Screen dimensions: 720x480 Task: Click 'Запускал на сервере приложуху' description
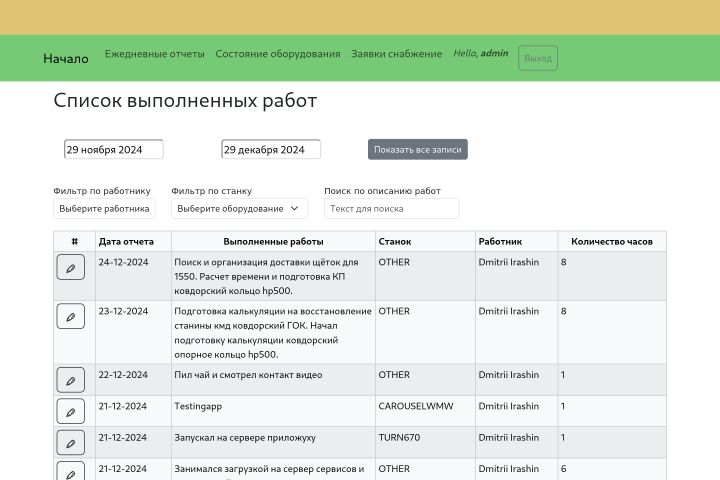coord(245,438)
